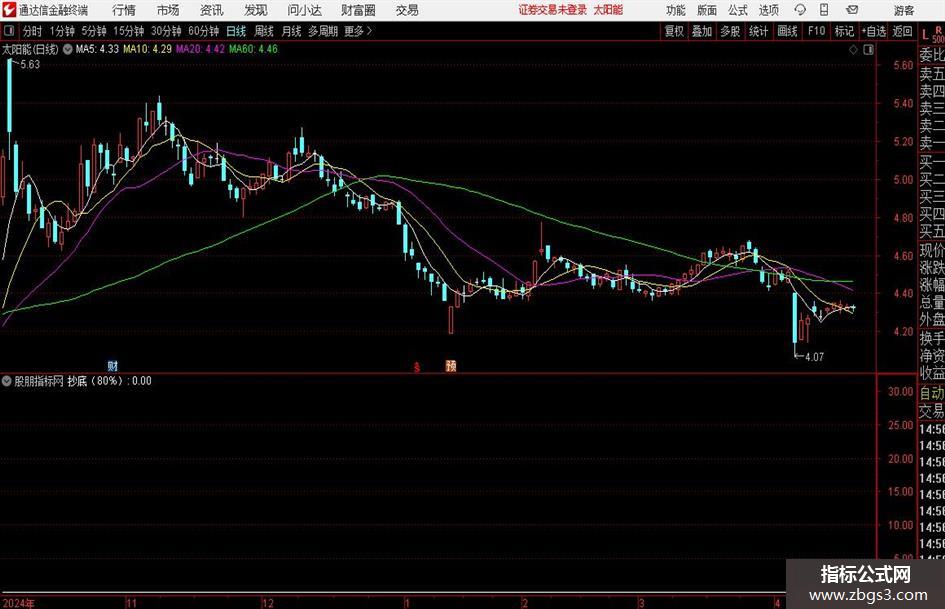The width and height of the screenshot is (945, 609).
Task: Switch to 30分钟 period tab
Action: coord(166,31)
